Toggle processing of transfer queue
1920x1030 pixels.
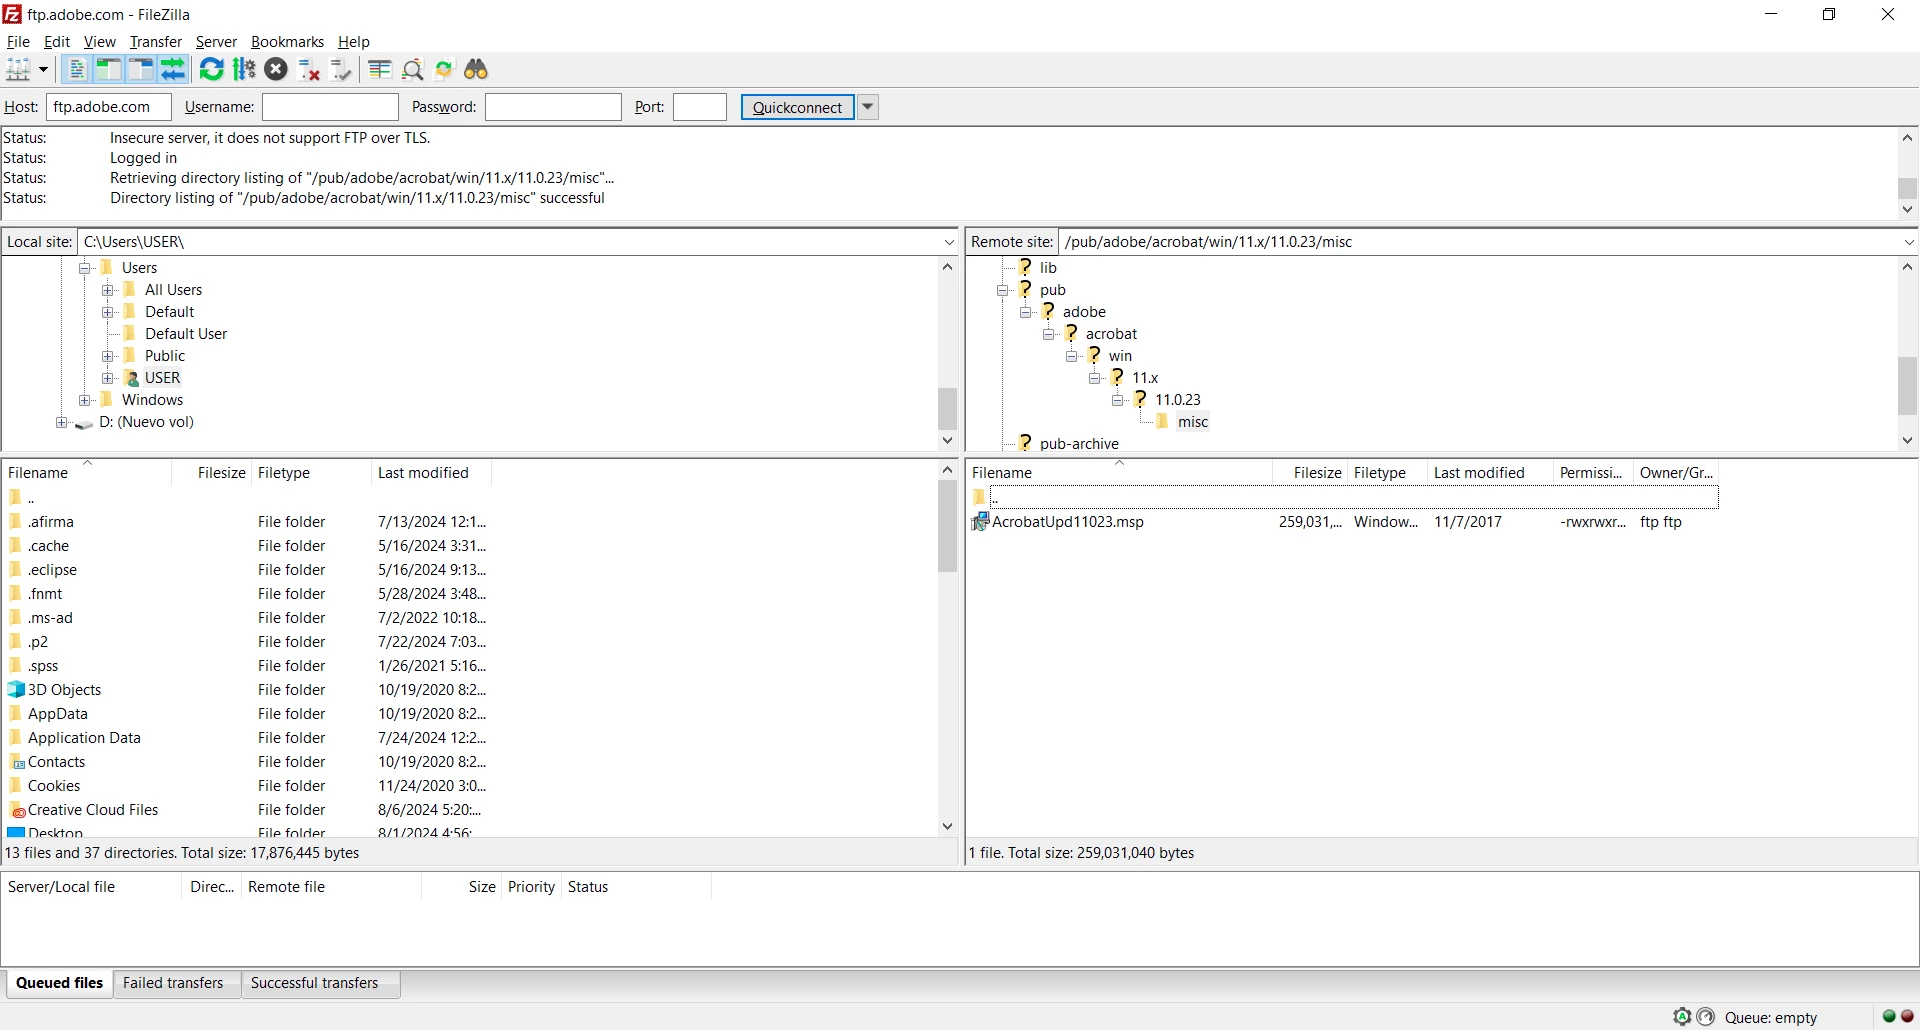pos(244,69)
